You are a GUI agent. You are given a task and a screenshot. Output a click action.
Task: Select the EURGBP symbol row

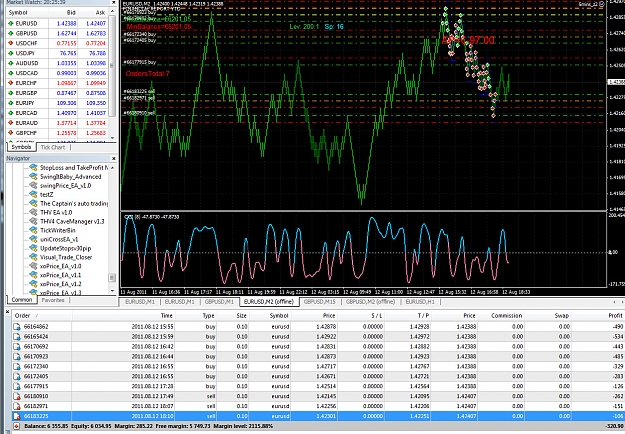point(57,93)
